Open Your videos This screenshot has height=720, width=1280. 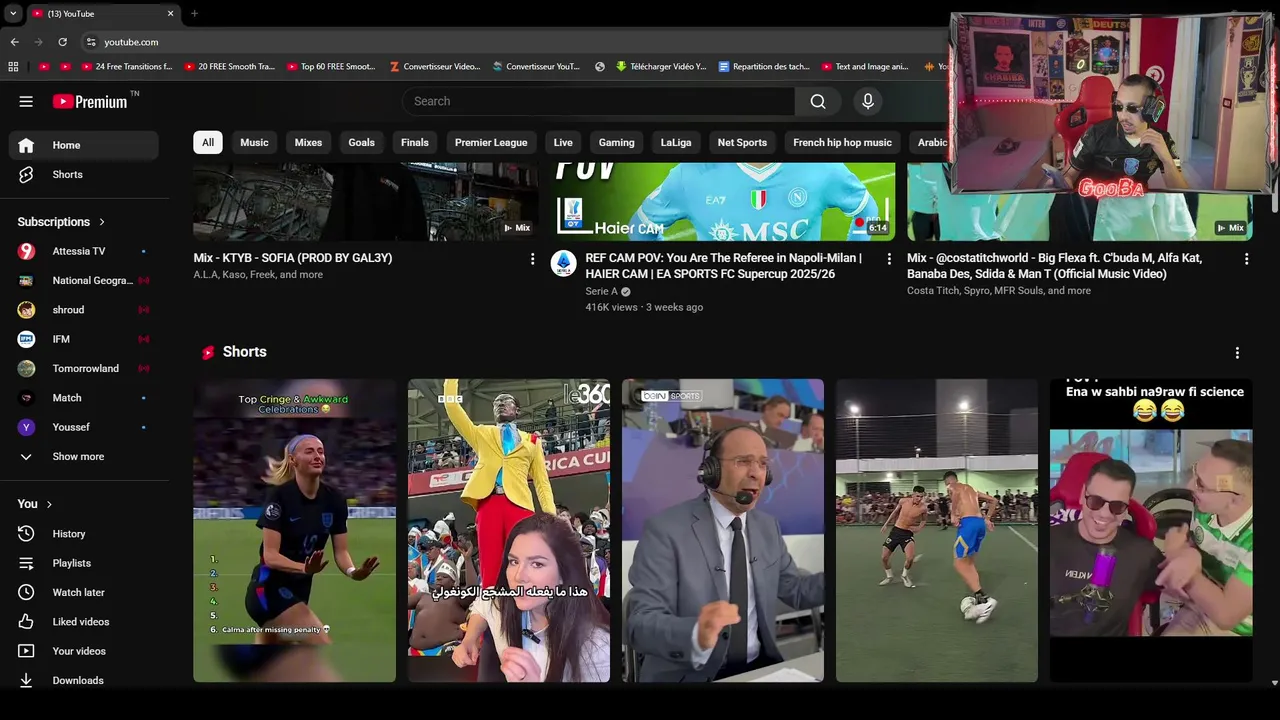pyautogui.click(x=83, y=651)
